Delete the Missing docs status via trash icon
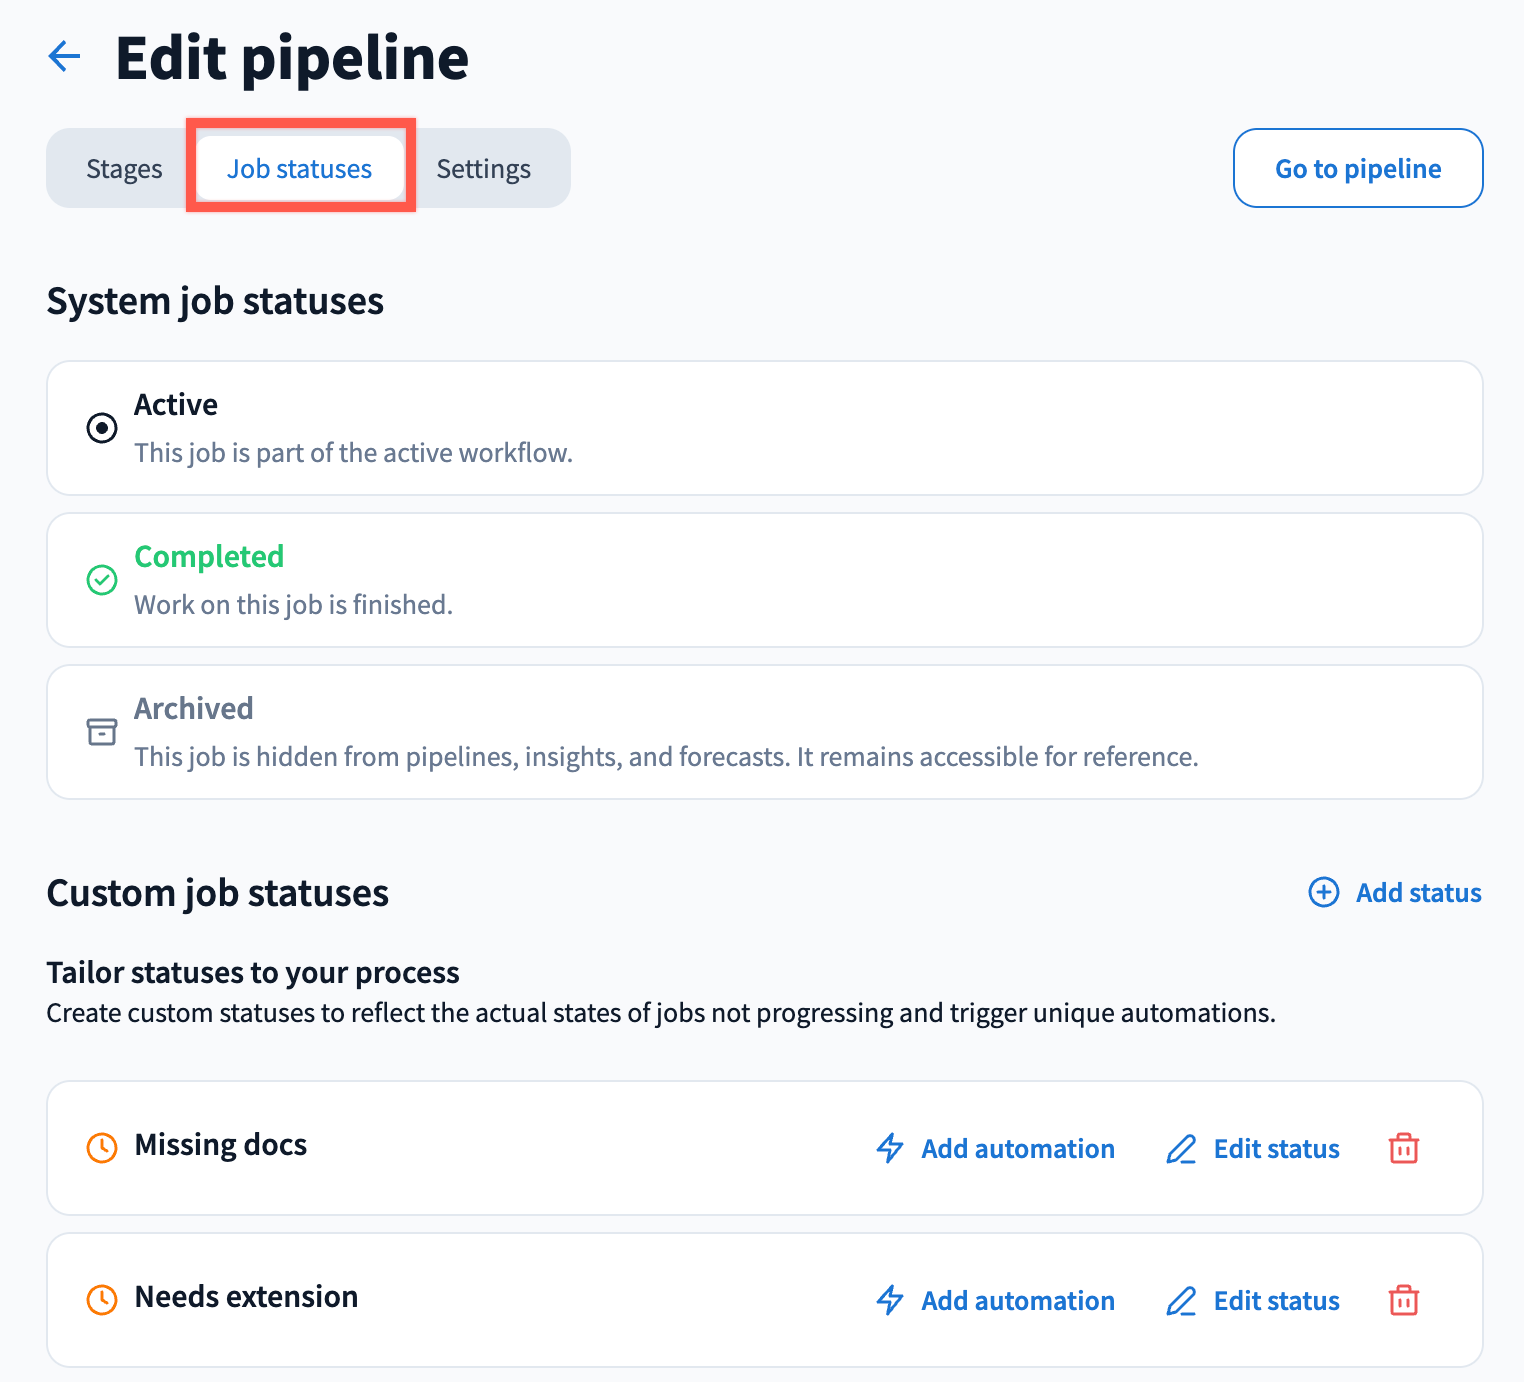This screenshot has width=1524, height=1382. coord(1403,1148)
